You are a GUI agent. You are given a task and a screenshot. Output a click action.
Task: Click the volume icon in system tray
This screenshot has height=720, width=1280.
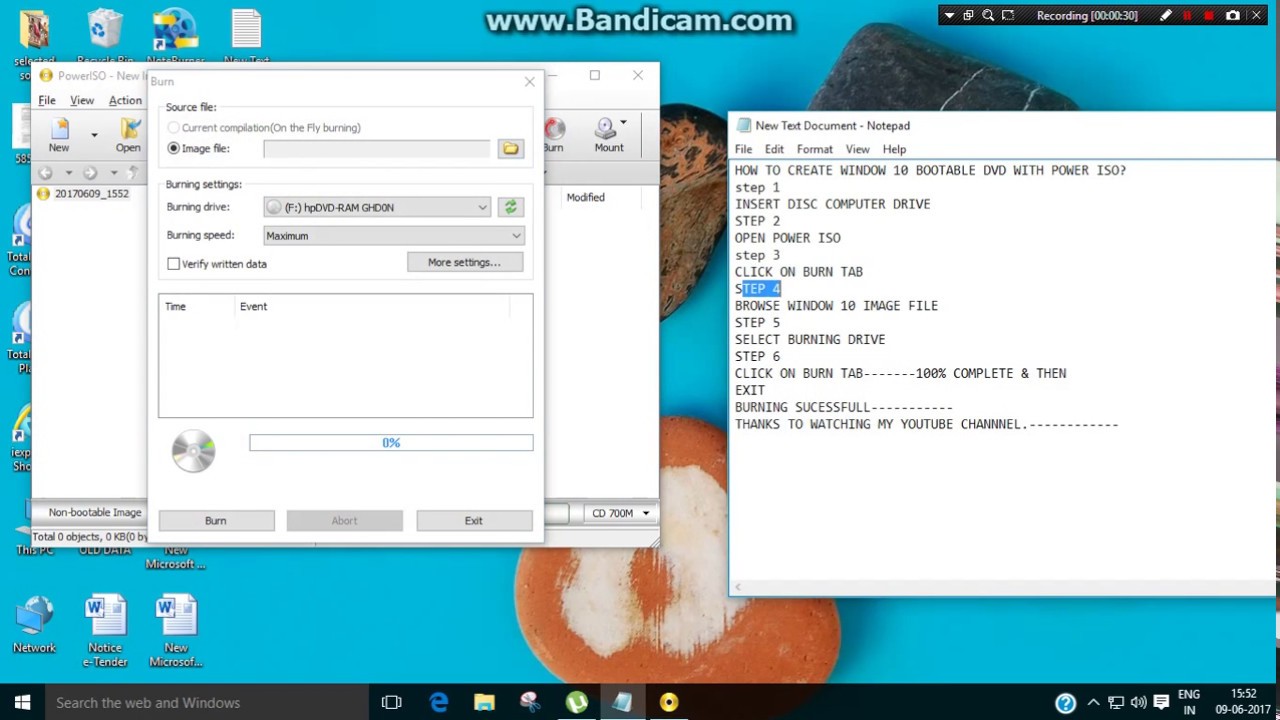[x=1138, y=702]
